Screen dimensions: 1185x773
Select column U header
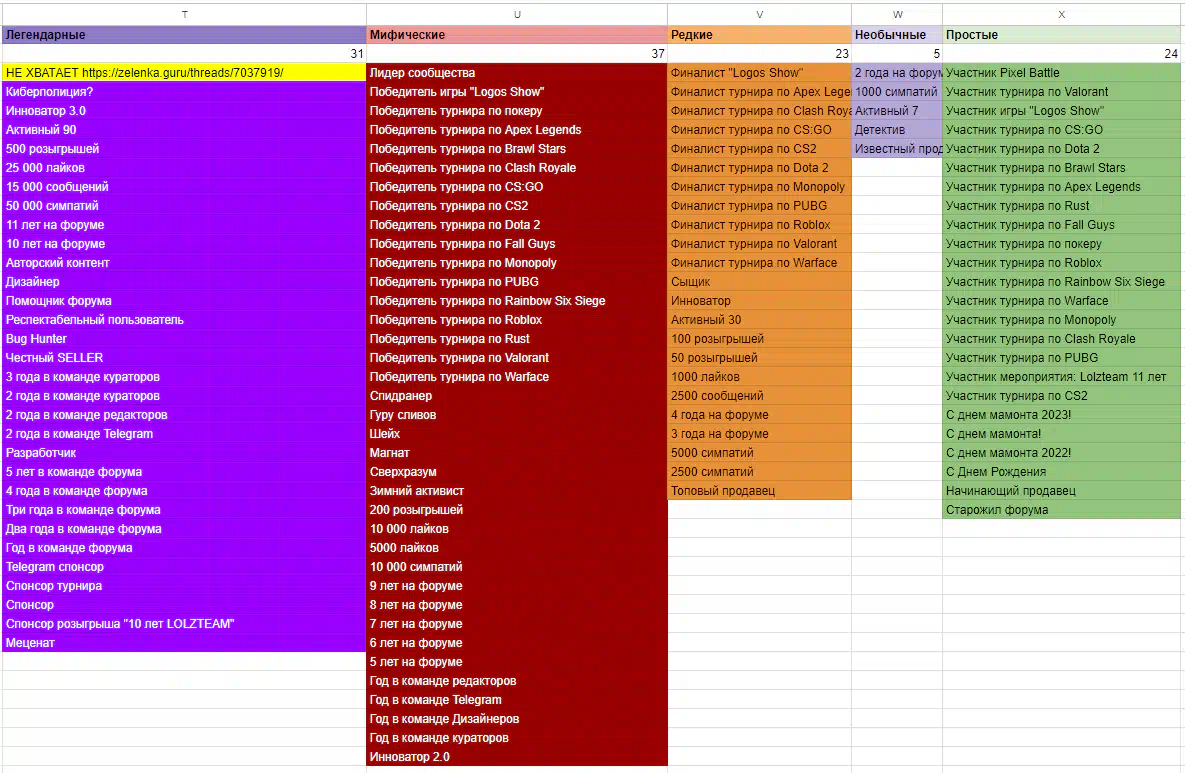tap(517, 14)
